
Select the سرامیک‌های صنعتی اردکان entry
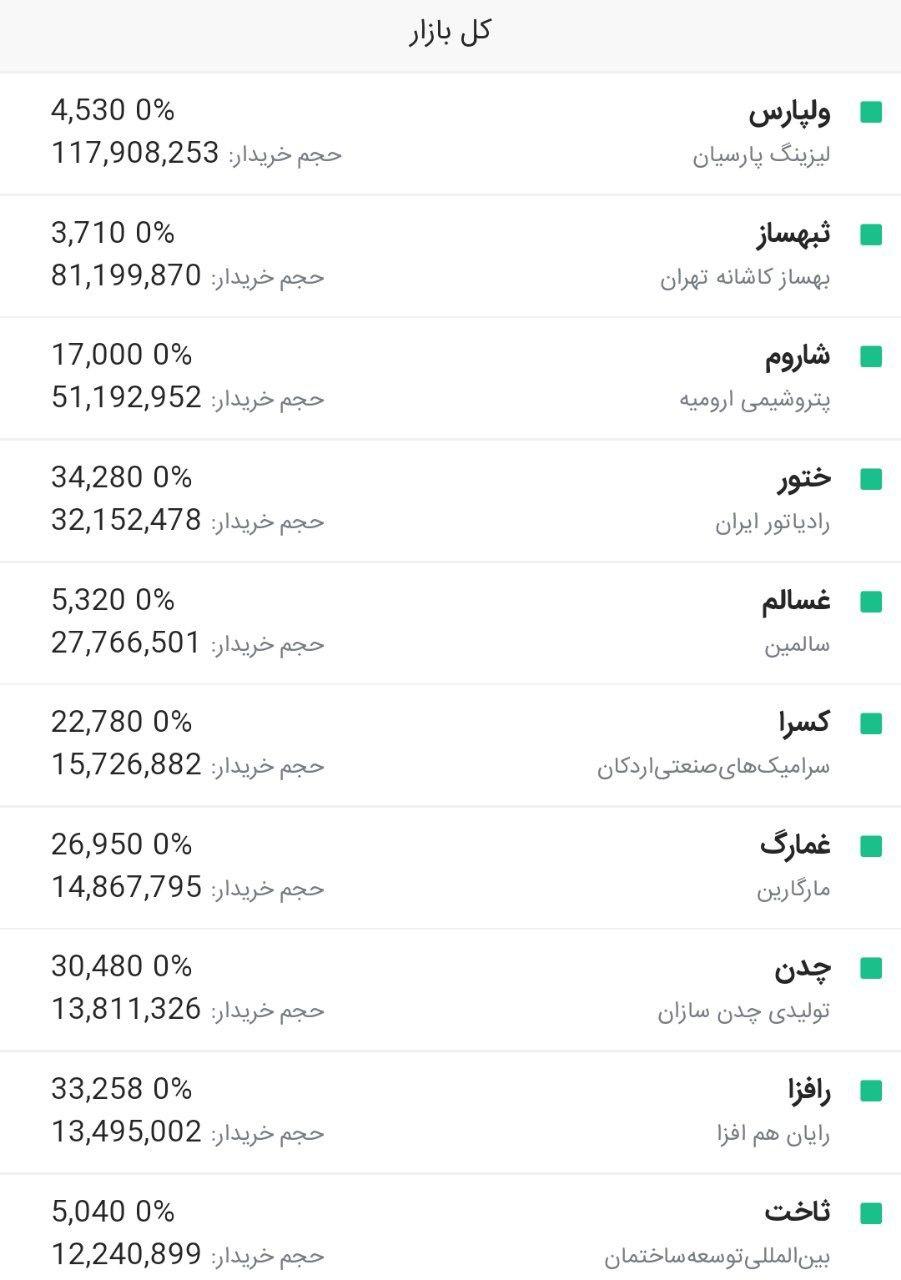click(714, 768)
